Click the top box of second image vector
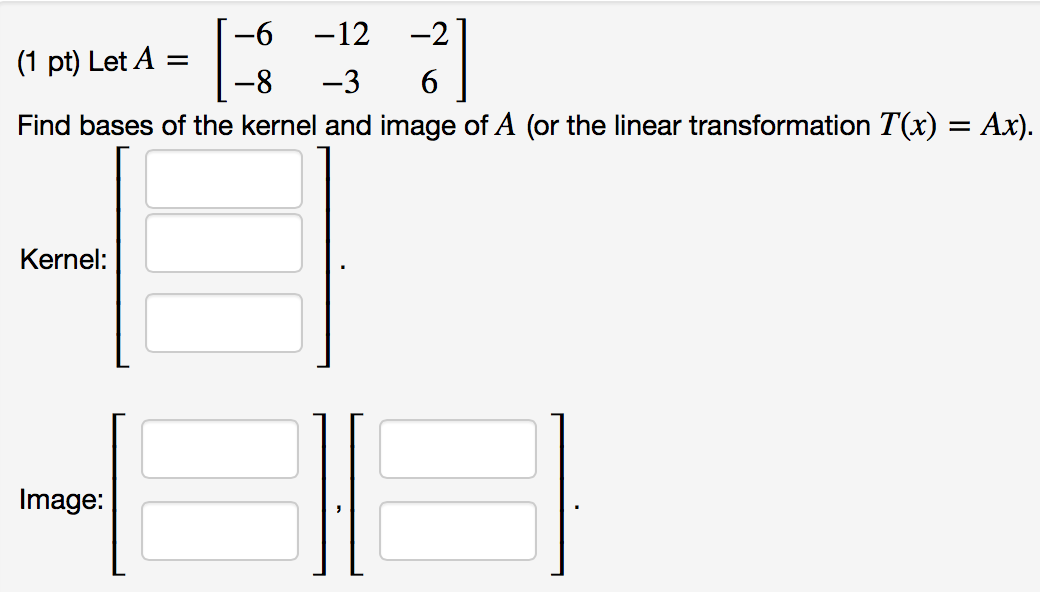This screenshot has width=1040, height=592. pyautogui.click(x=458, y=450)
